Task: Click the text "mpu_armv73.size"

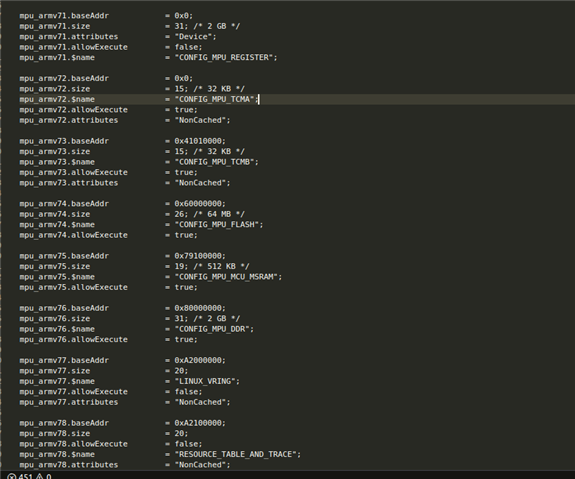Action: click(x=55, y=152)
